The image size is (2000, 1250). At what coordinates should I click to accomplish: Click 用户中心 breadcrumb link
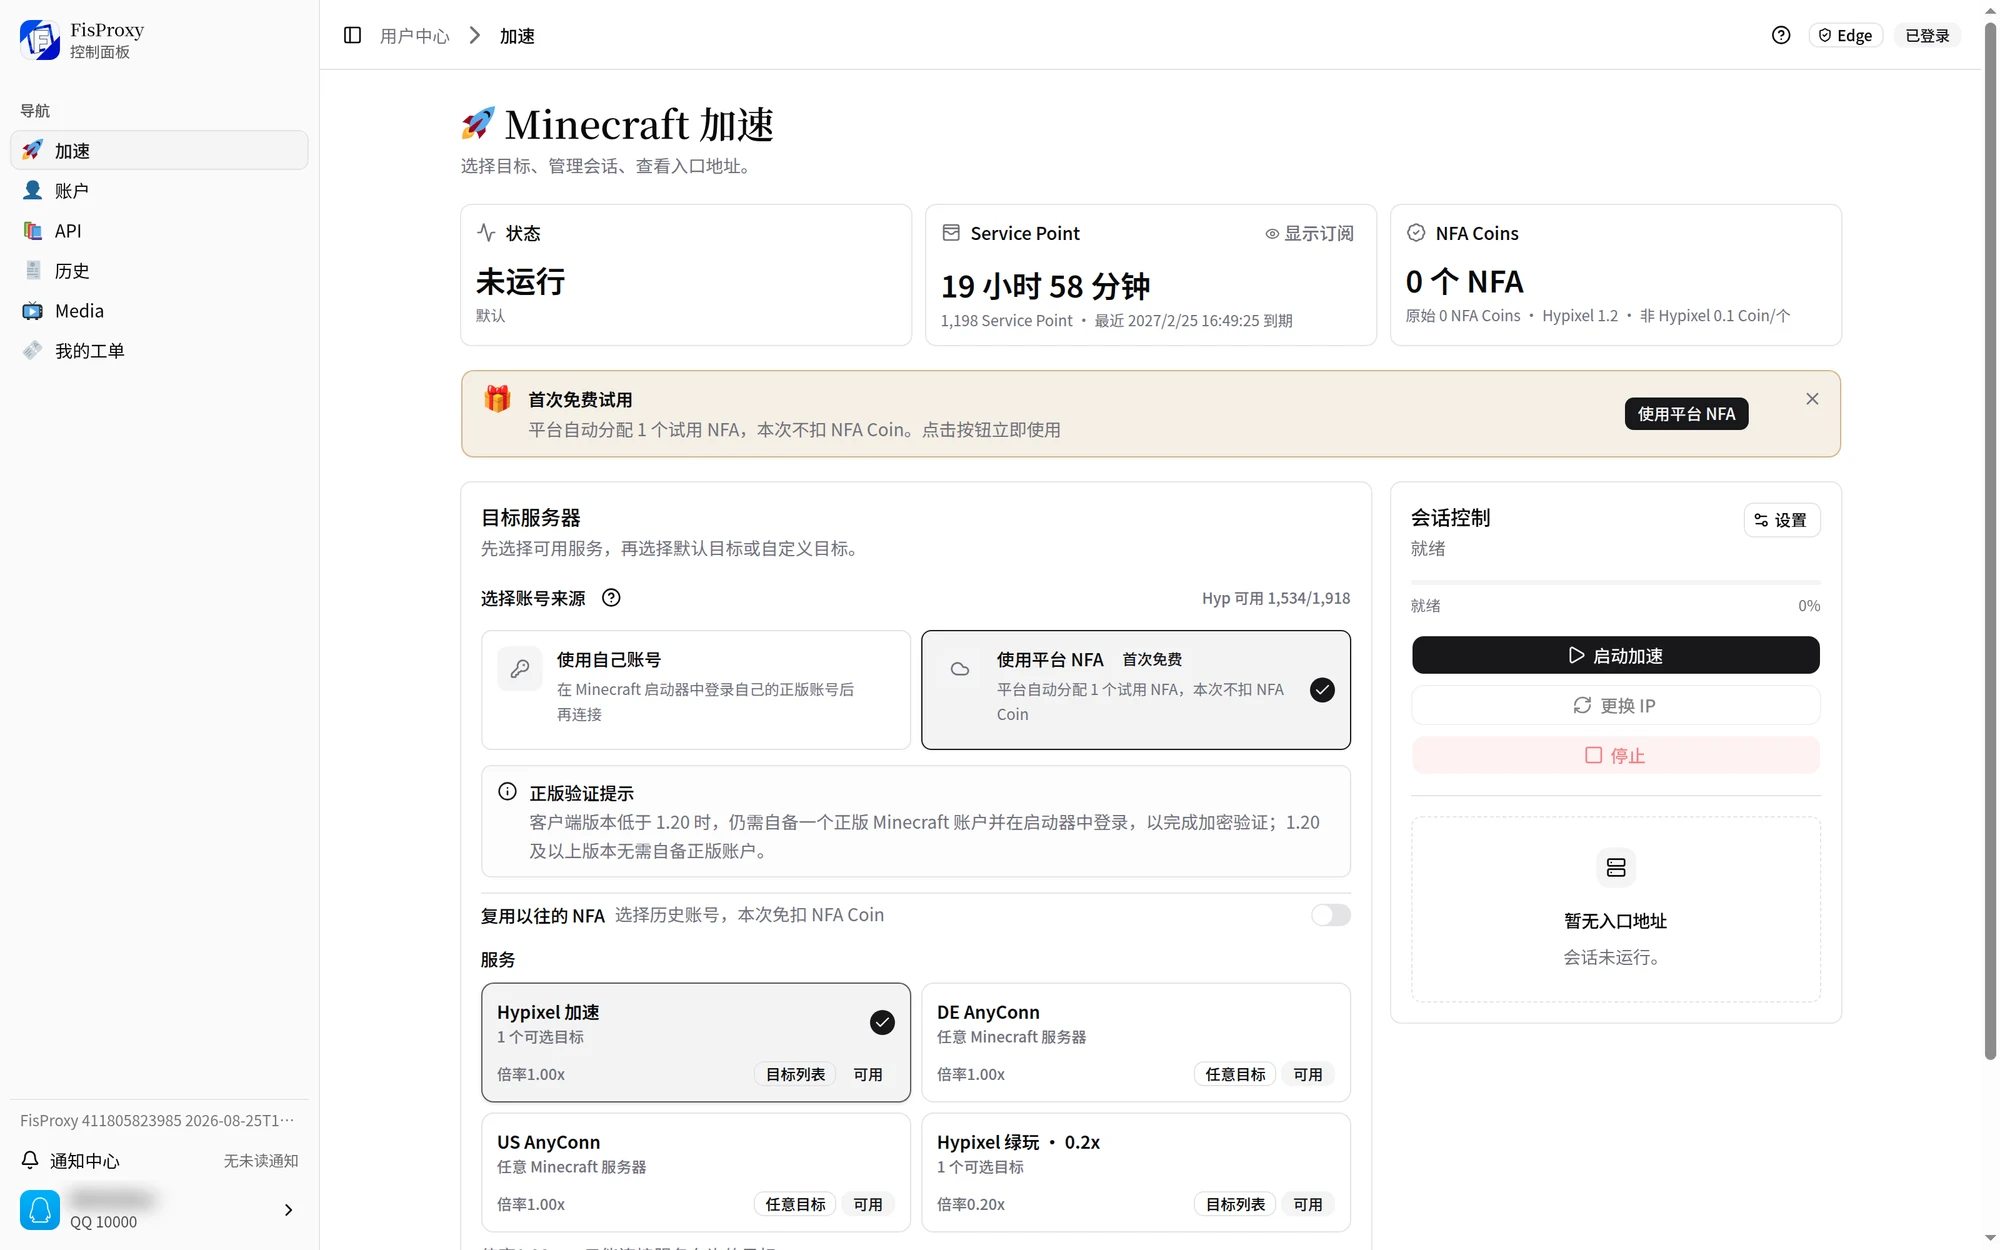click(414, 36)
